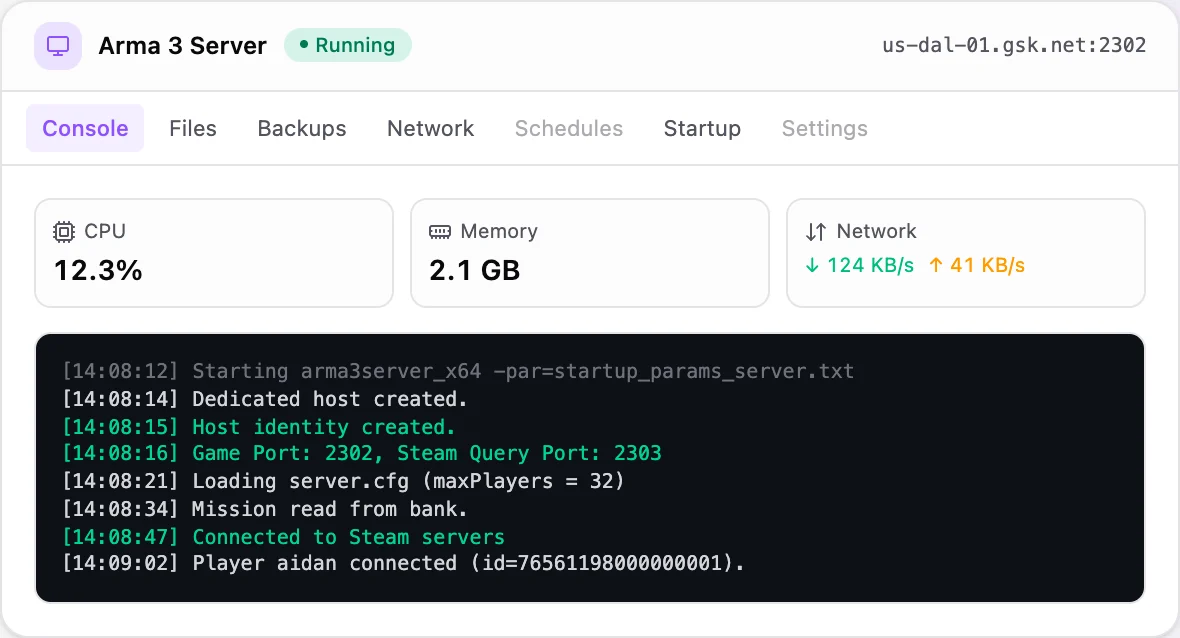Open the Settings tab
The height and width of the screenshot is (638, 1180).
[x=825, y=129]
